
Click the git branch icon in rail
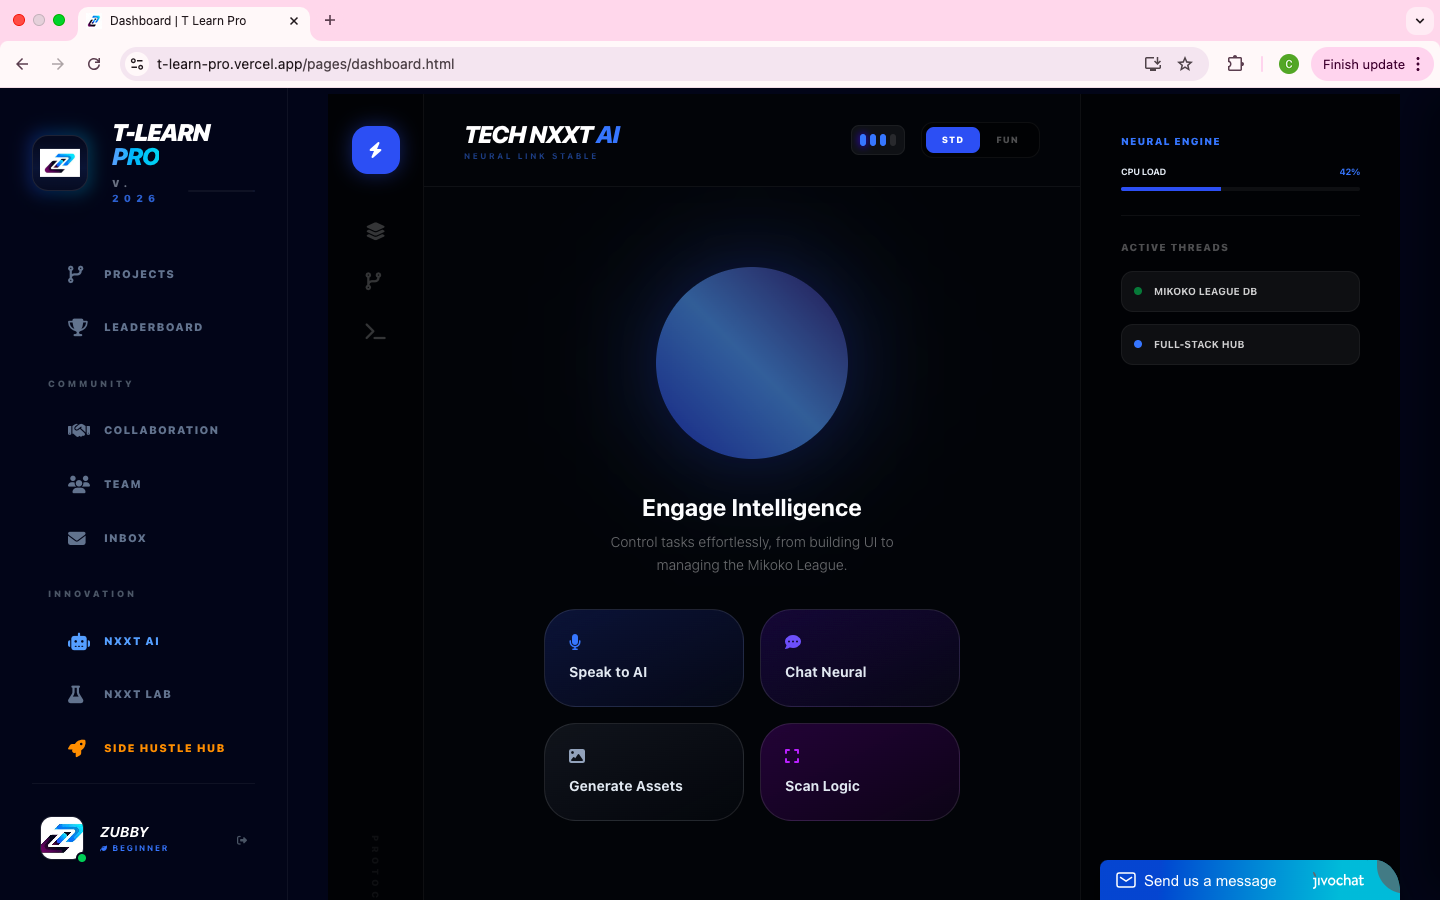[374, 281]
